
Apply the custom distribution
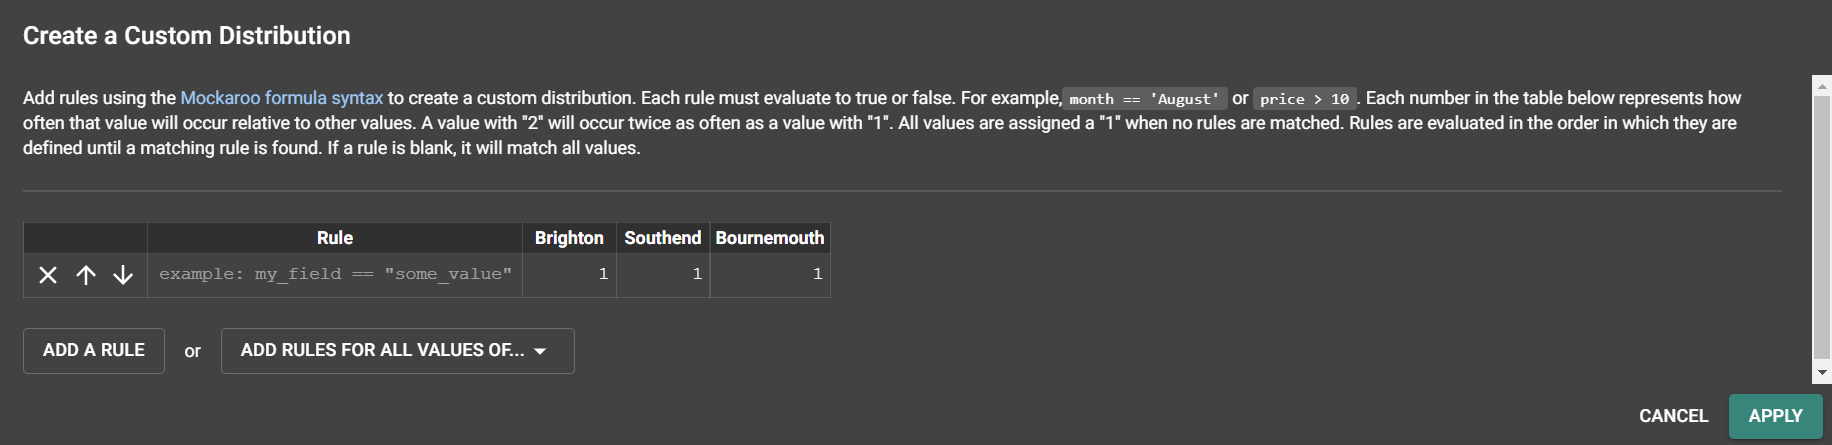1775,416
